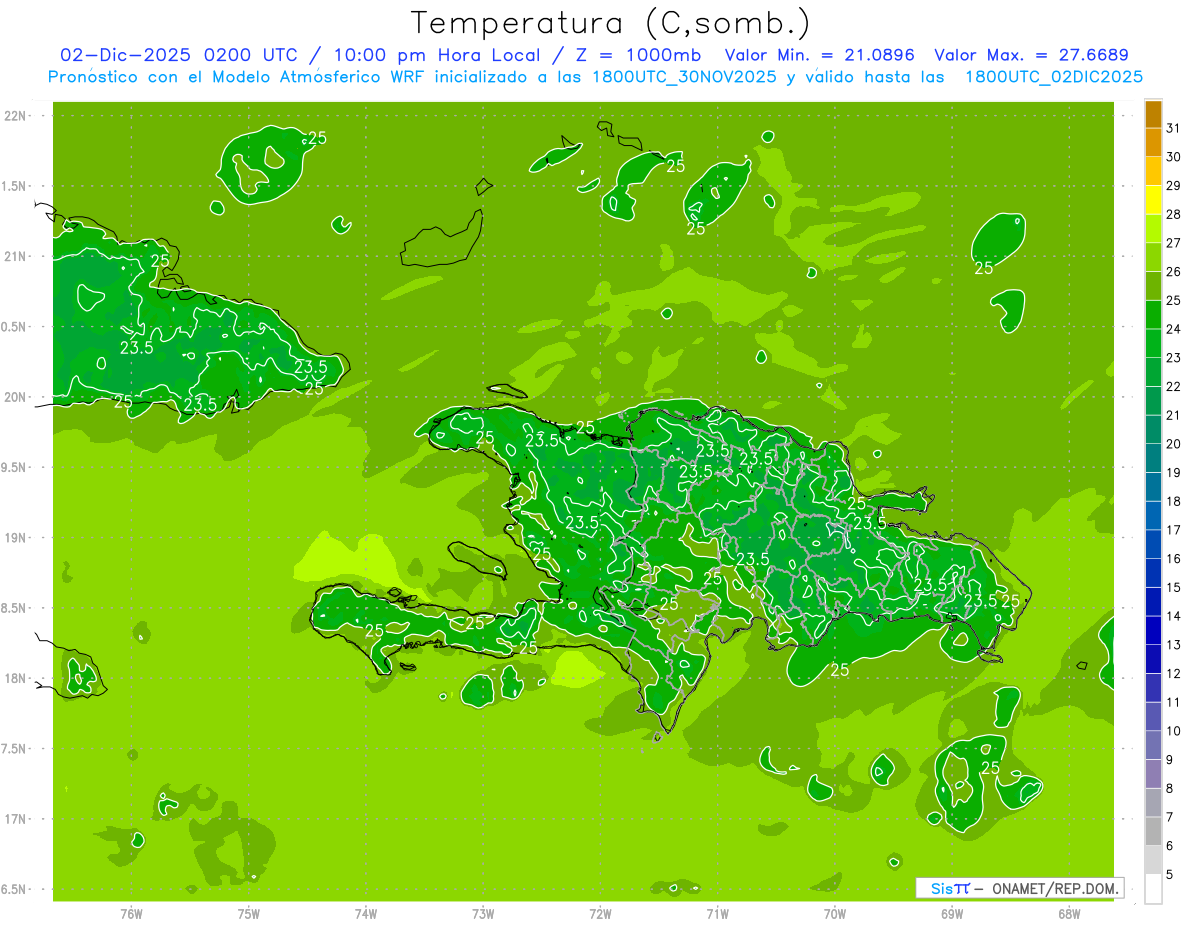Click the 69W longitude axis label
Image resolution: width=1200 pixels, height=927 pixels.
tap(952, 914)
